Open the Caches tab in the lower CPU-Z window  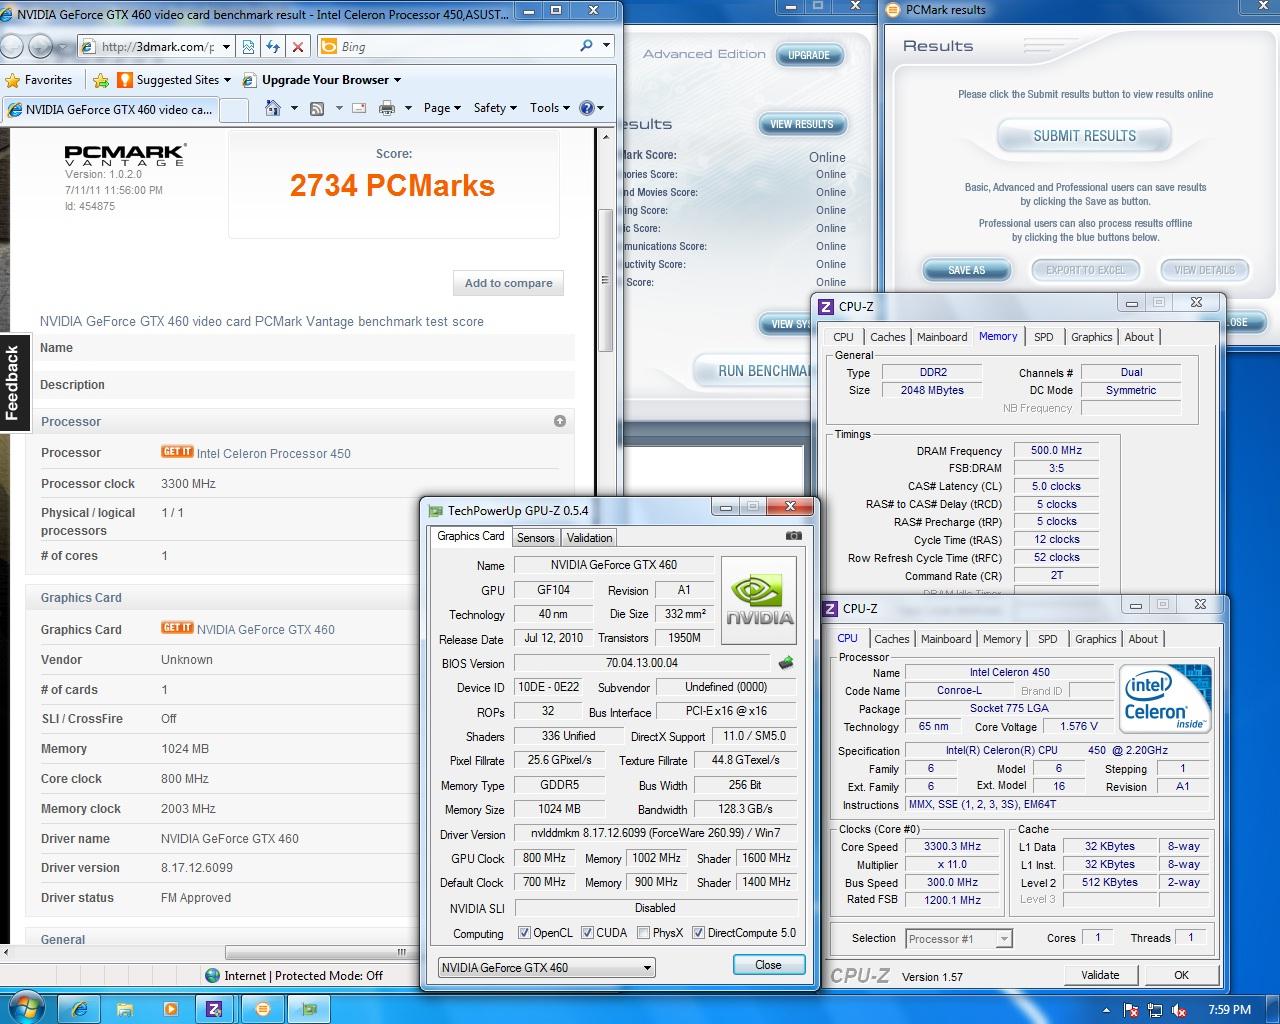coord(892,639)
